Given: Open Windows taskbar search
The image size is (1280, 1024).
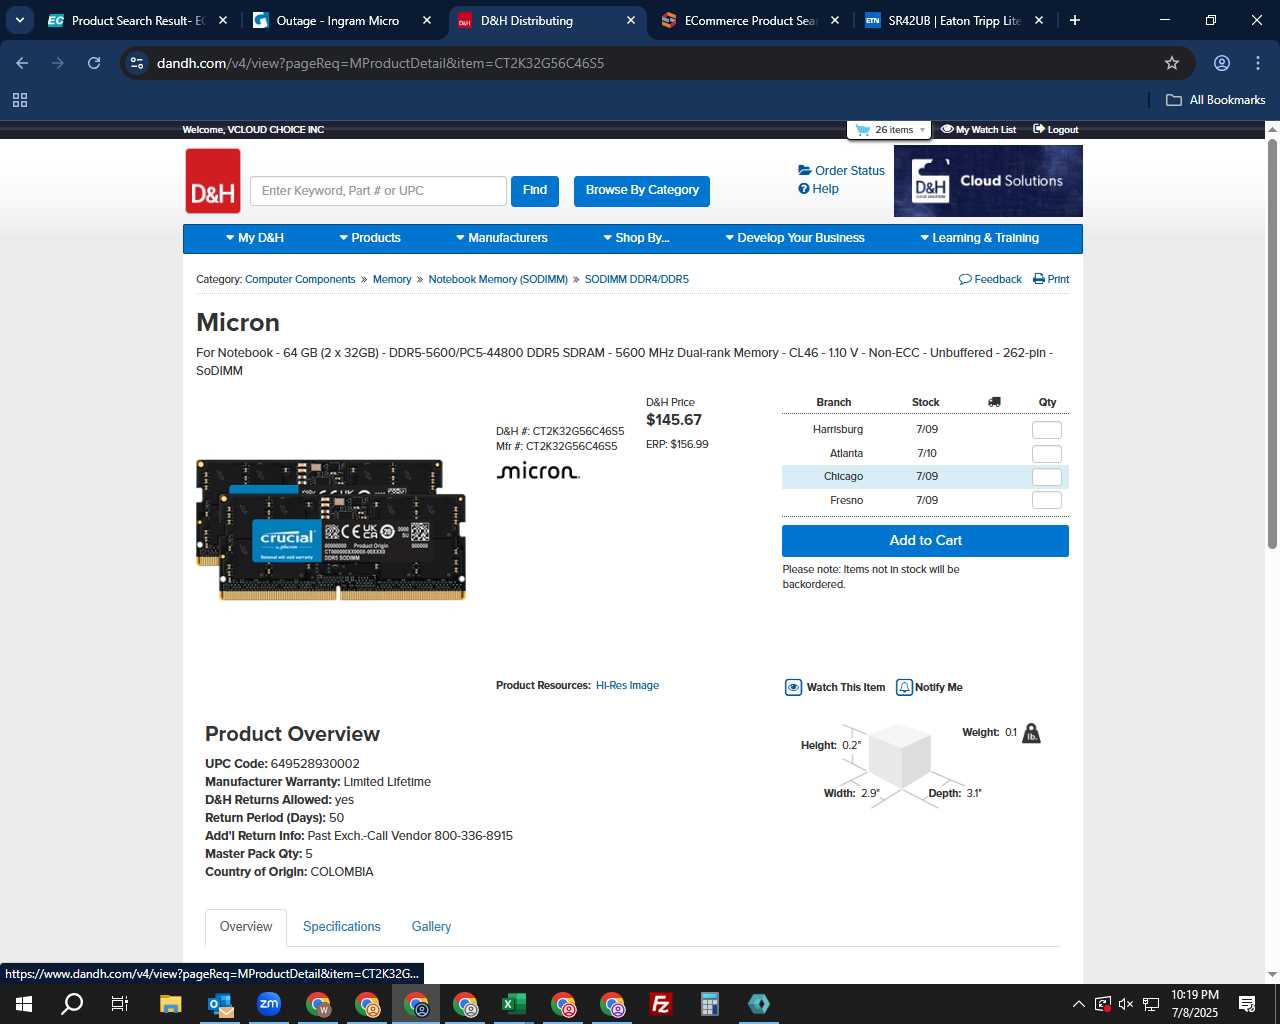Looking at the screenshot, I should (x=72, y=1004).
